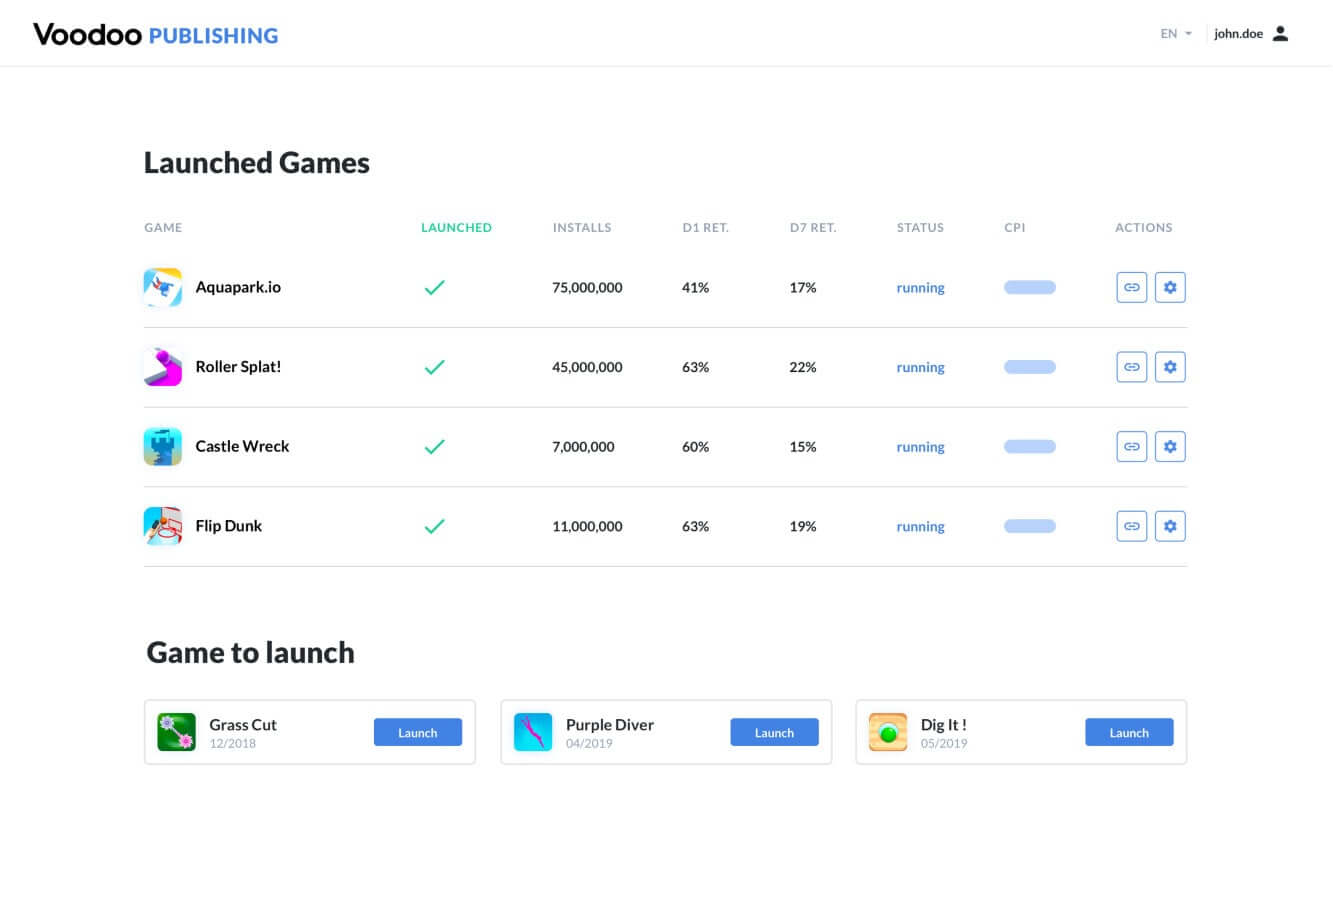
Task: Launch the Purple Diver game
Action: (x=774, y=732)
